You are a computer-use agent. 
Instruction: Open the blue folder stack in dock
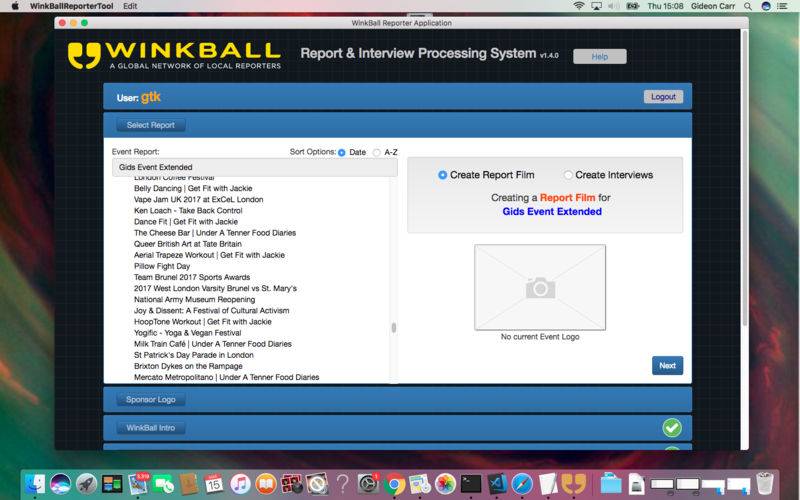[x=611, y=484]
